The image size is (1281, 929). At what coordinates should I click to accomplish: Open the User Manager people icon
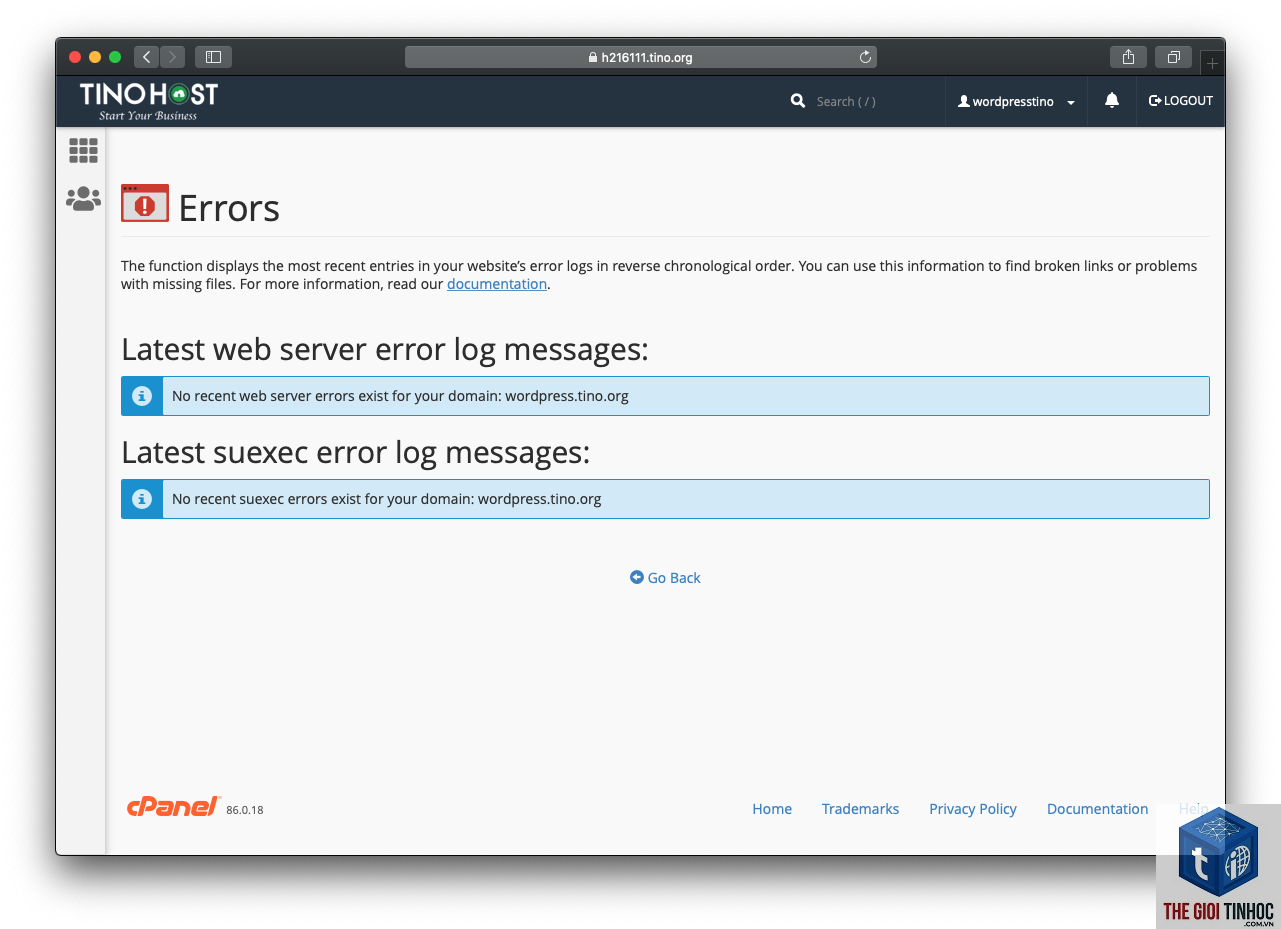pyautogui.click(x=83, y=199)
